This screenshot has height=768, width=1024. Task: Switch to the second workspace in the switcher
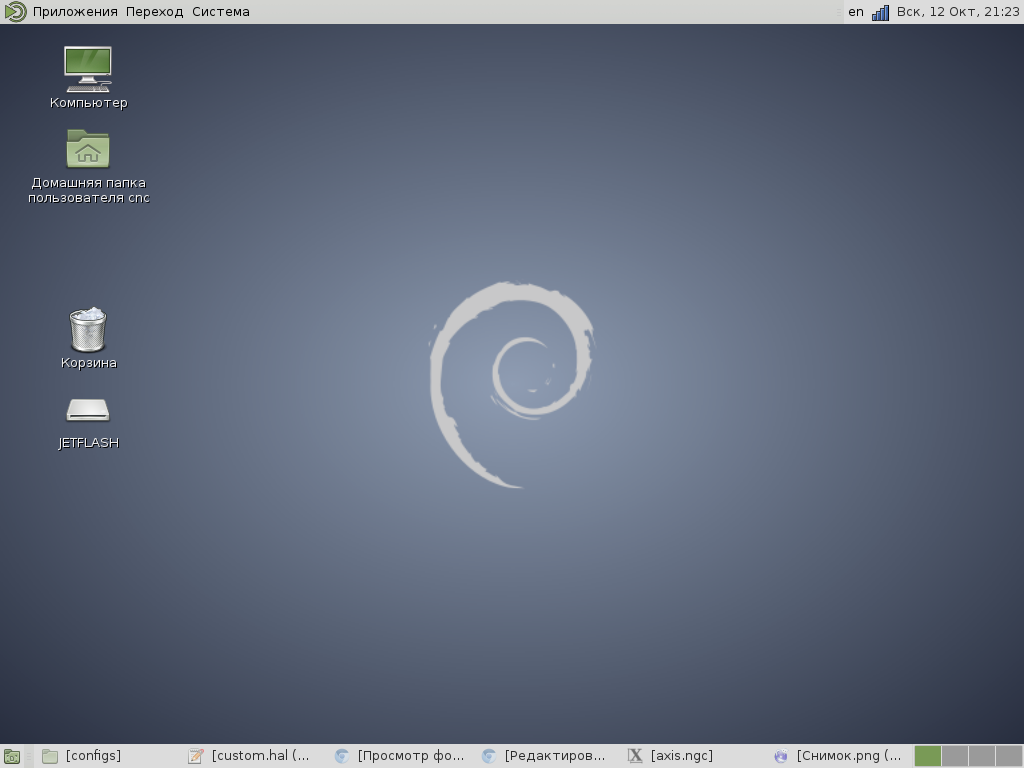click(954, 756)
